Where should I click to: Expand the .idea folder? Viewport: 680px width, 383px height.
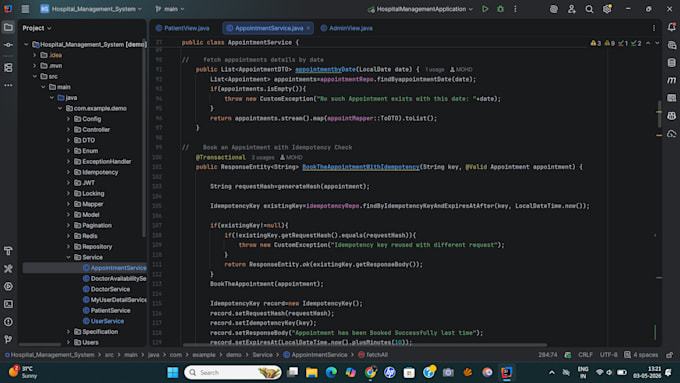coord(34,55)
